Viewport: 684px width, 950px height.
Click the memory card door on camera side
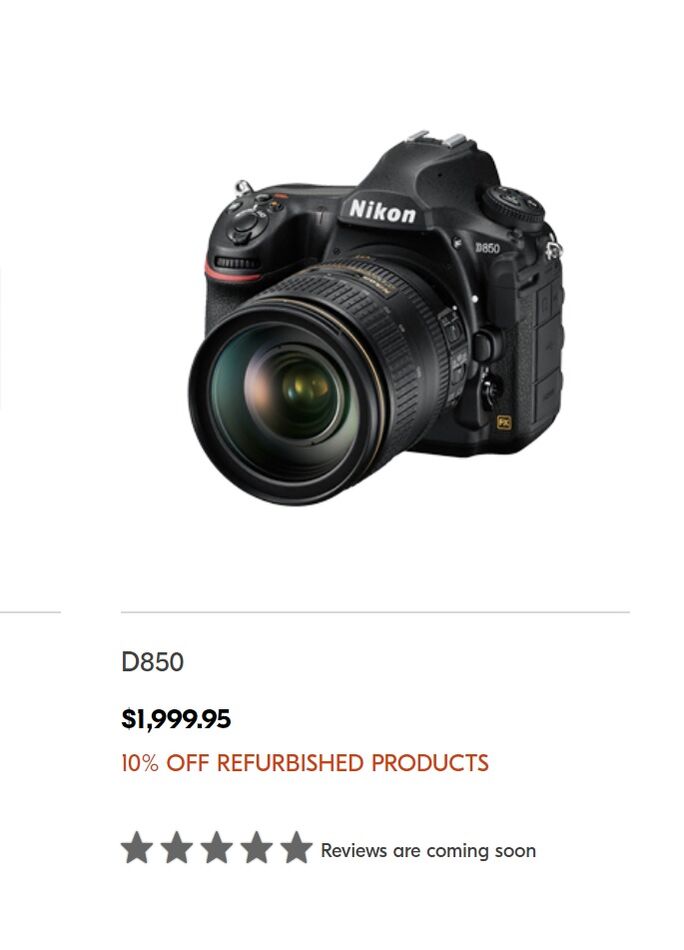pyautogui.click(x=545, y=351)
